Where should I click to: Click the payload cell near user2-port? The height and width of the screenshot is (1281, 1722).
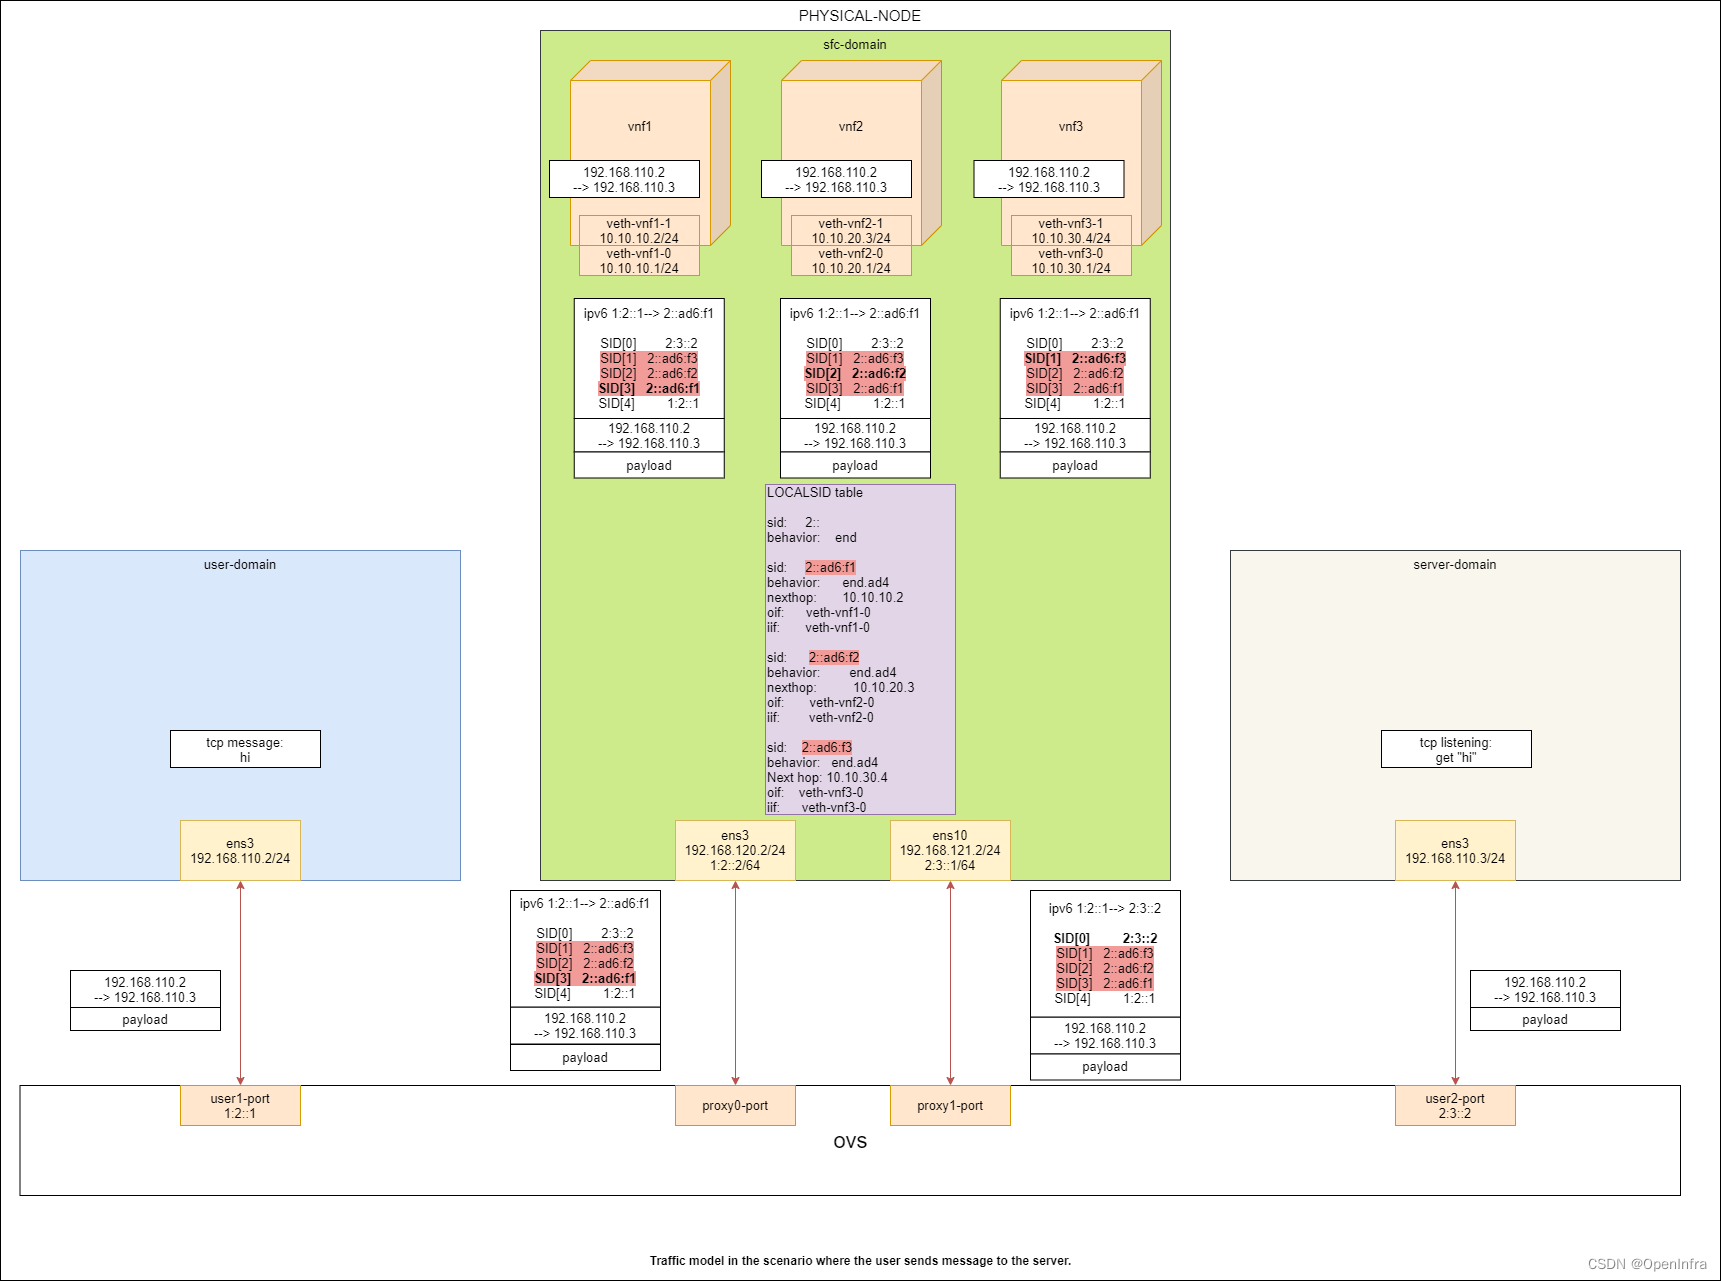(x=1545, y=1020)
